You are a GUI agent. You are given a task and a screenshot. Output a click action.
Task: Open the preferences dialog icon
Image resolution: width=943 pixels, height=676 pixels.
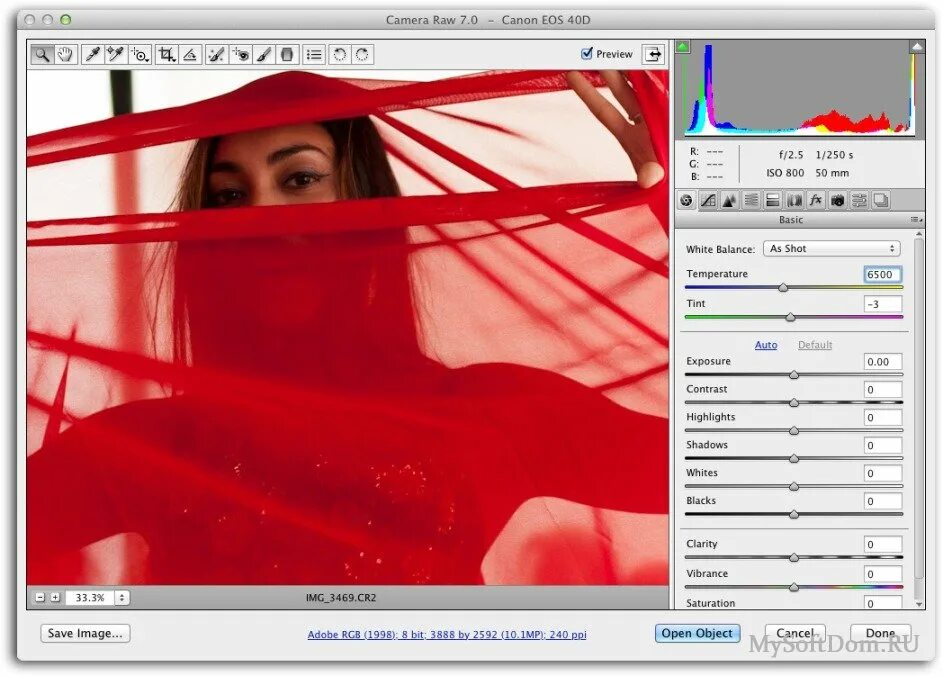(313, 55)
